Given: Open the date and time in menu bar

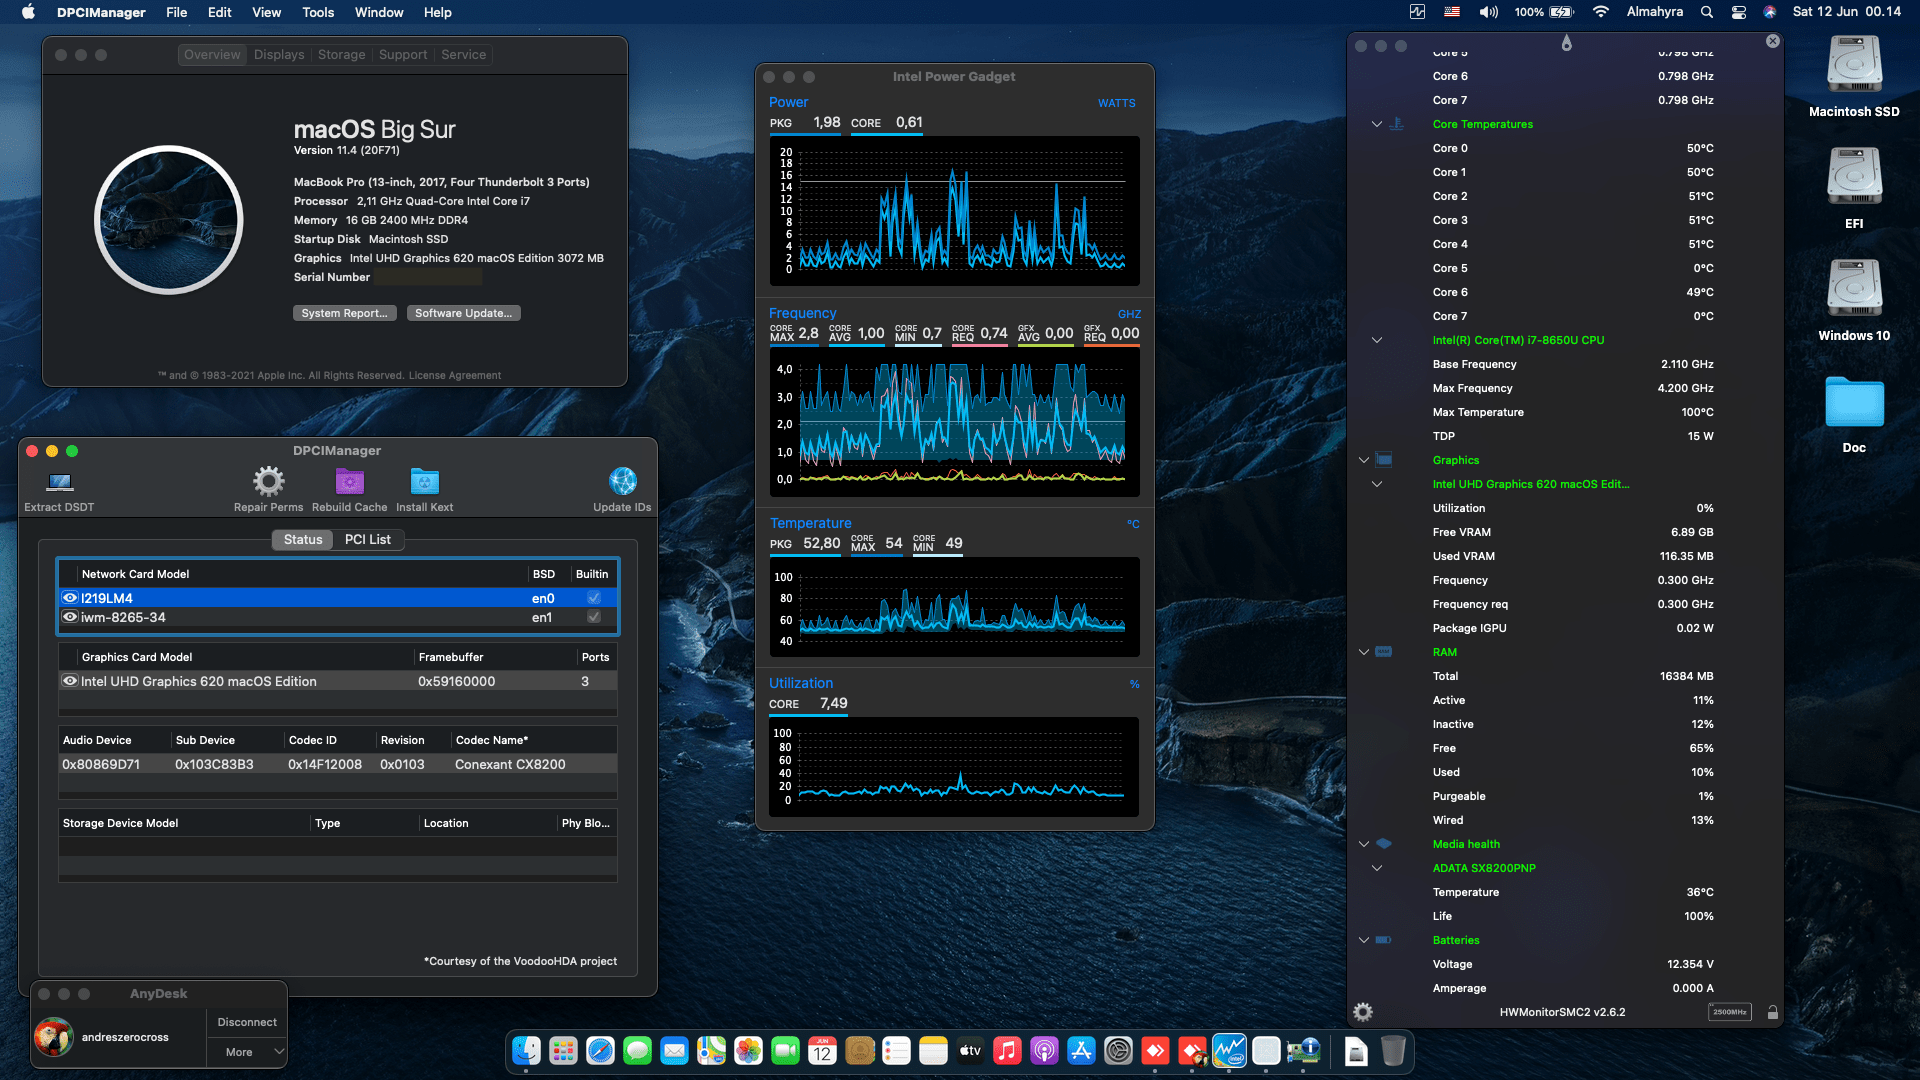Looking at the screenshot, I should coord(1846,12).
